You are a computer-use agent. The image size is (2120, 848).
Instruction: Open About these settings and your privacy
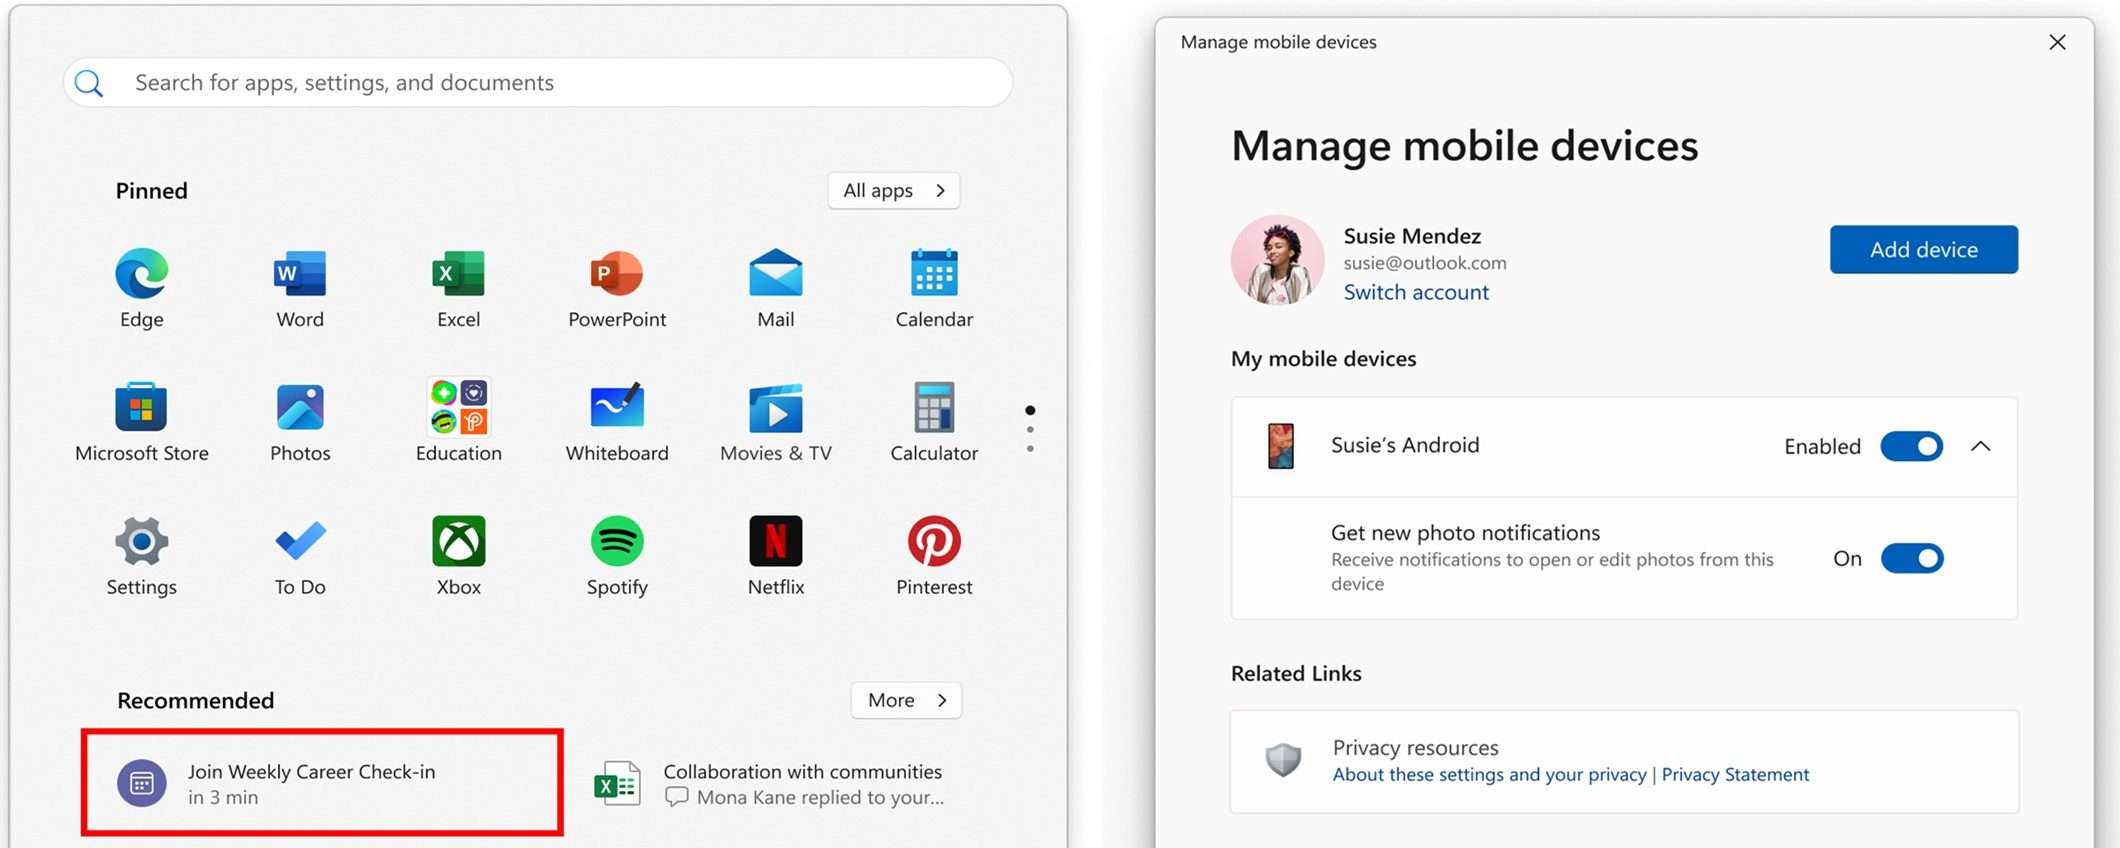click(1489, 774)
